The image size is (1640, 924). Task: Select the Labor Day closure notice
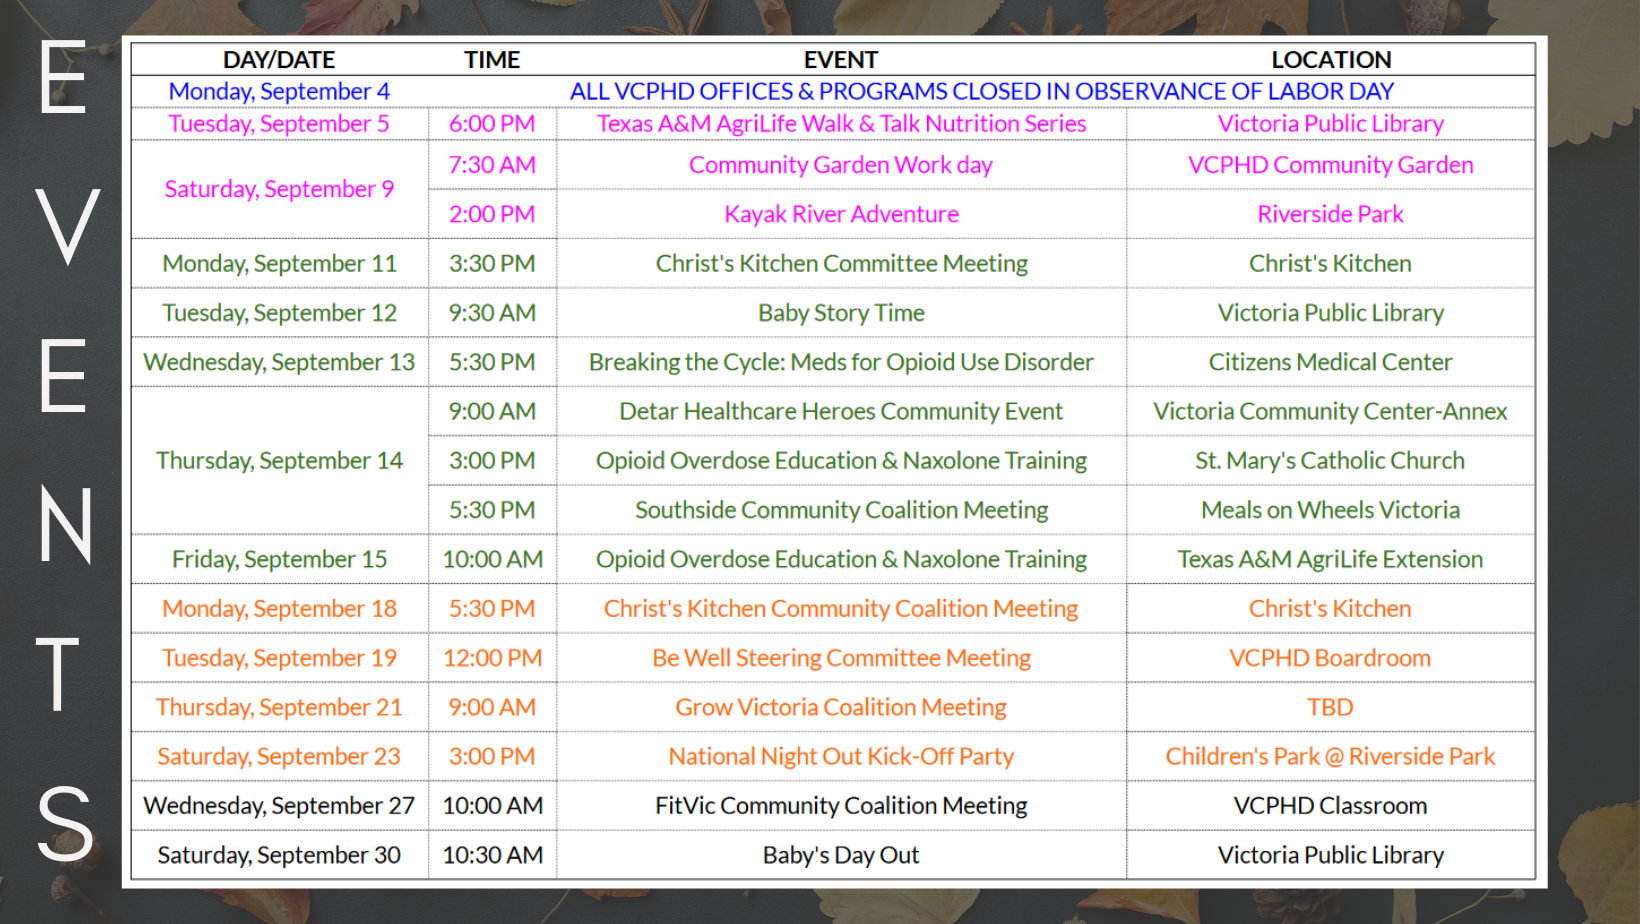981,92
